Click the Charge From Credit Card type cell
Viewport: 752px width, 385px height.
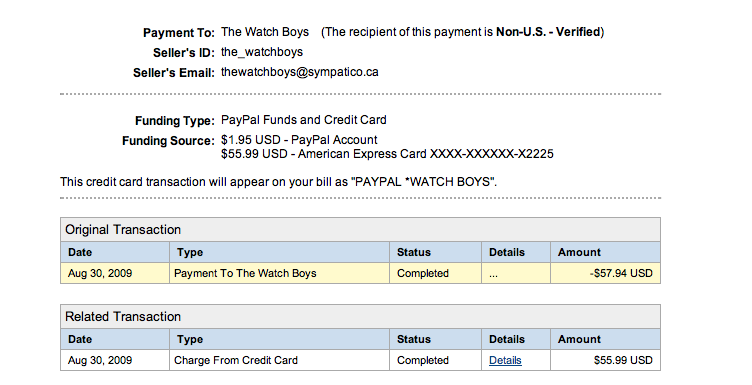click(x=280, y=360)
